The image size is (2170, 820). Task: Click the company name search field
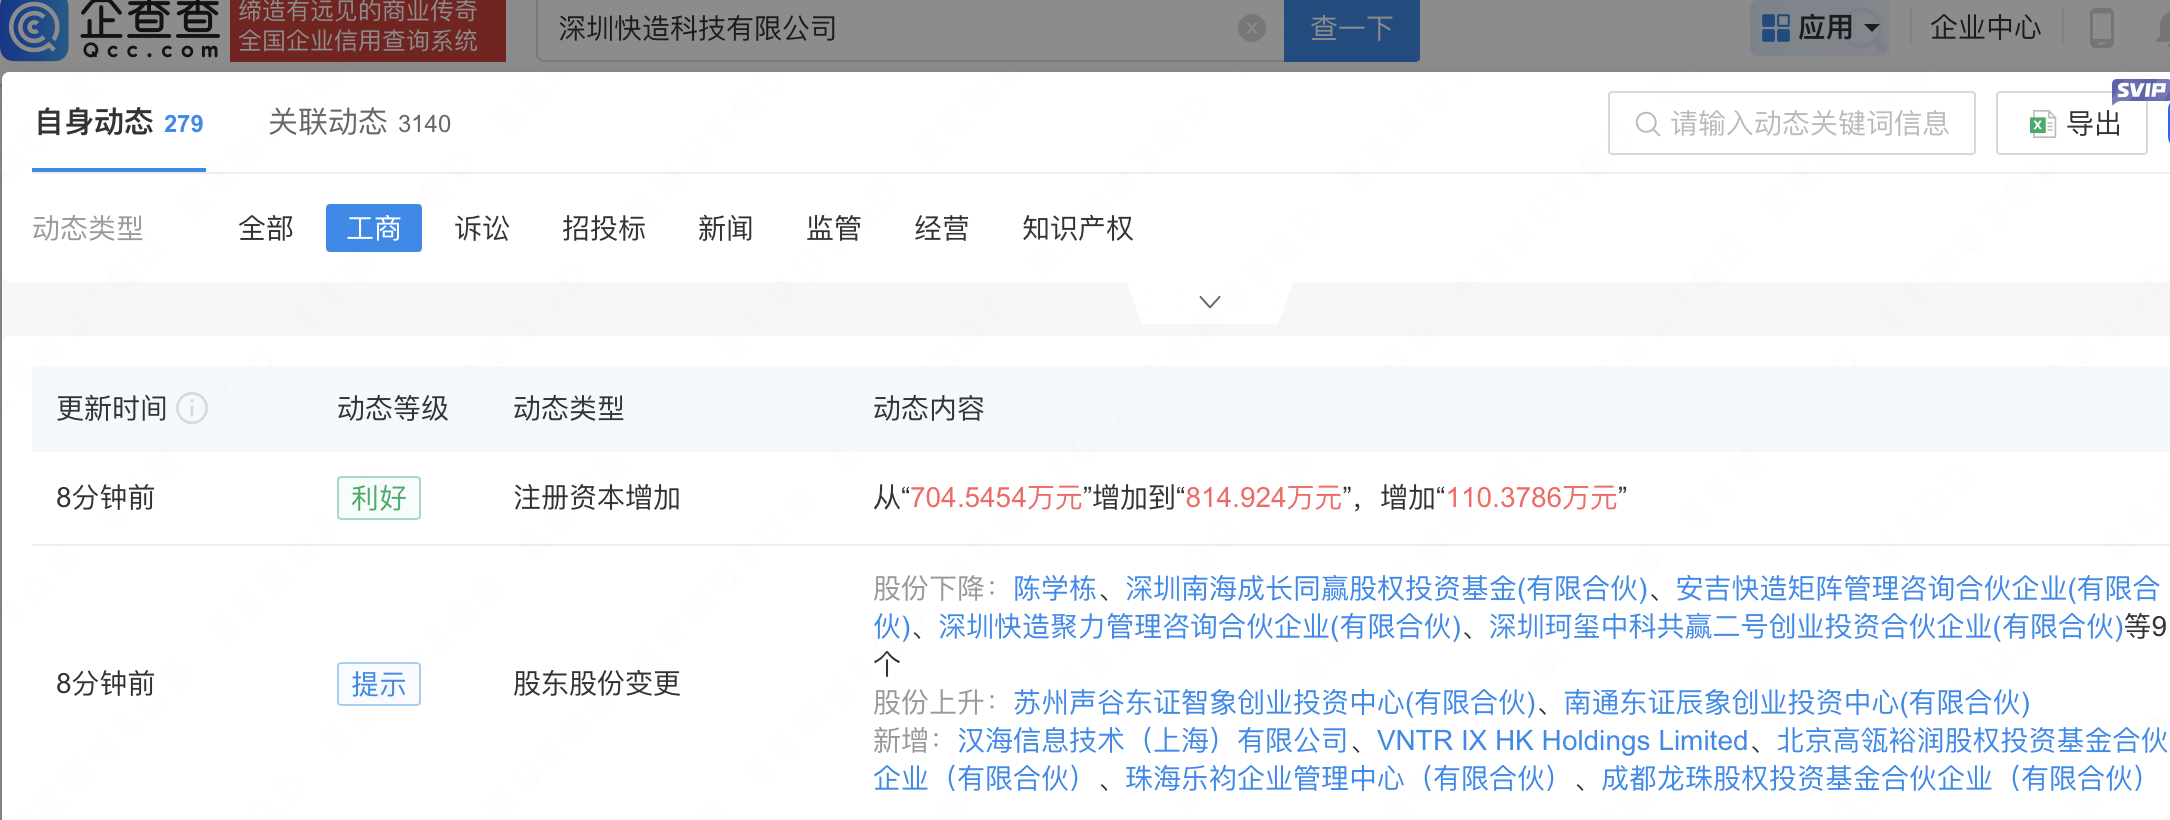click(x=890, y=29)
